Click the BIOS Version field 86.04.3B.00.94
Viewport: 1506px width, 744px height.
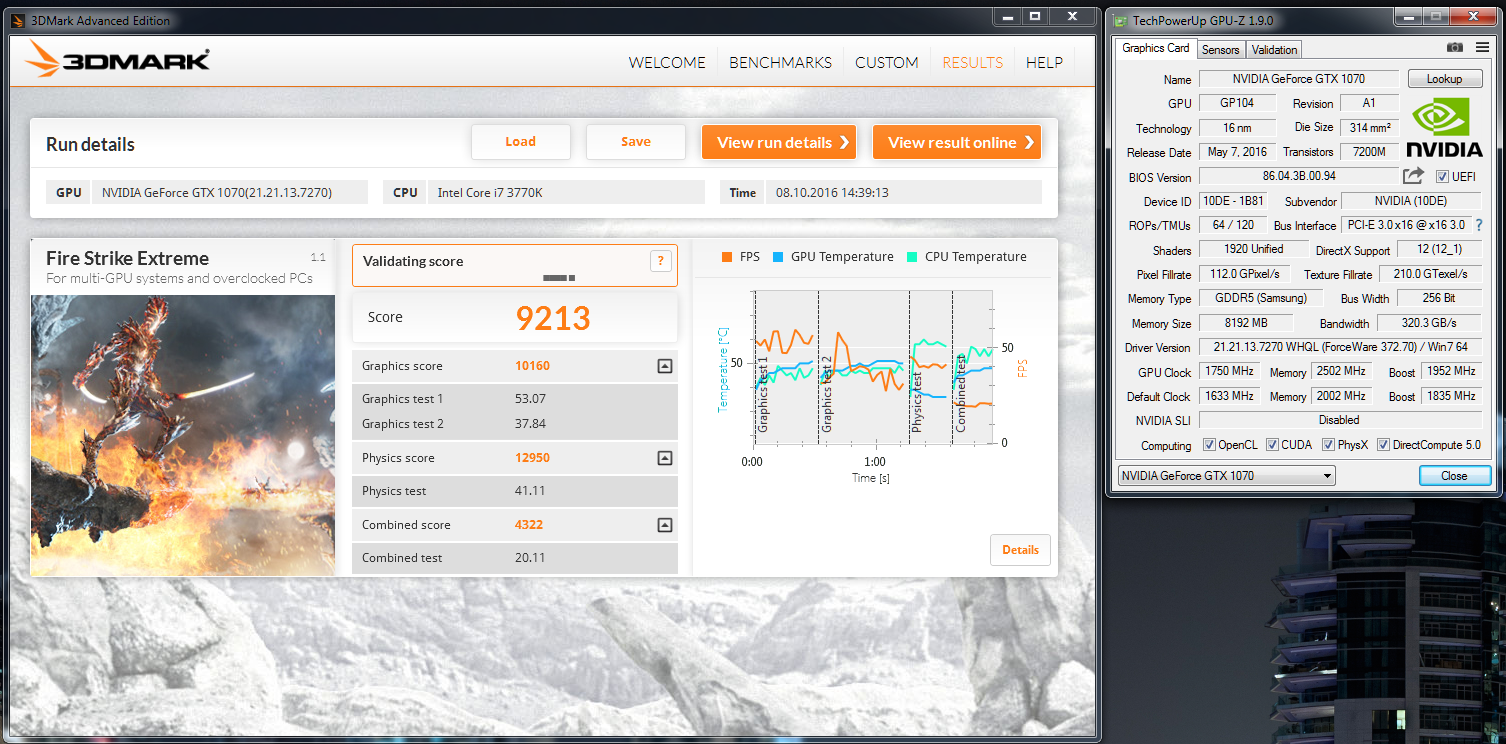point(1299,177)
